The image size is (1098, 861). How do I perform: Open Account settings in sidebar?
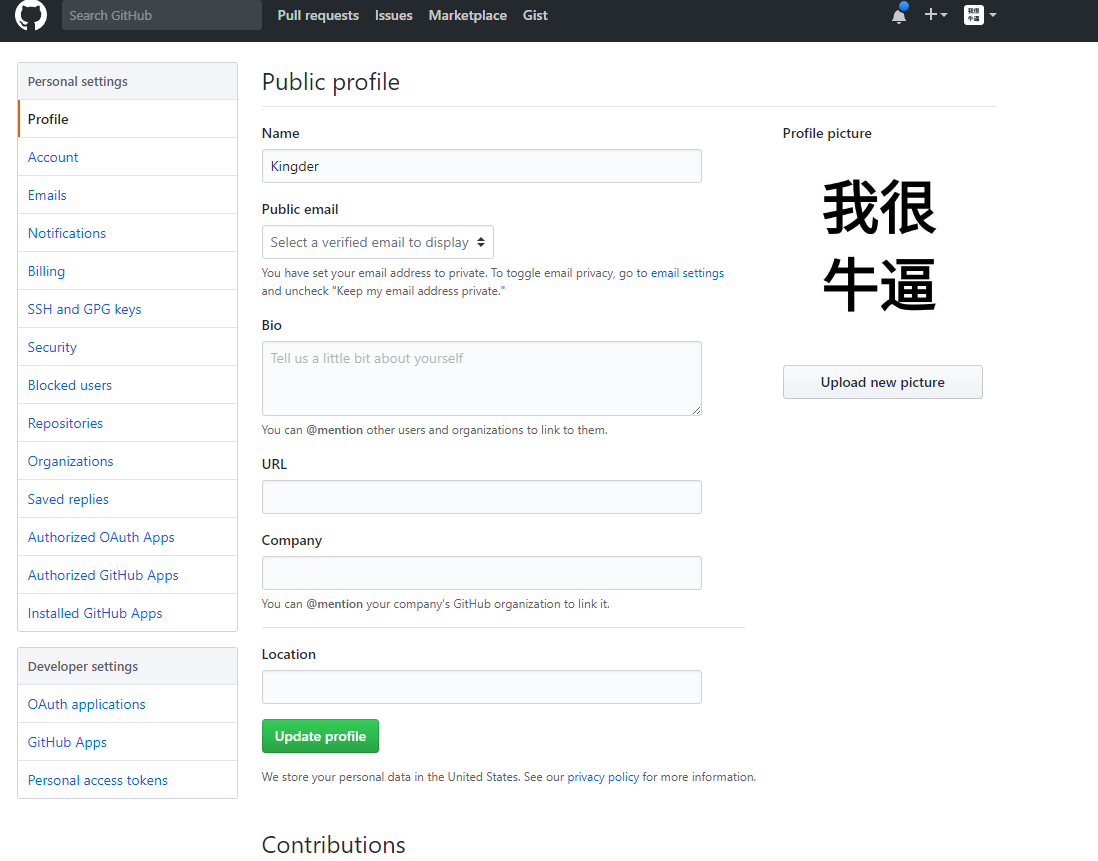click(127, 158)
